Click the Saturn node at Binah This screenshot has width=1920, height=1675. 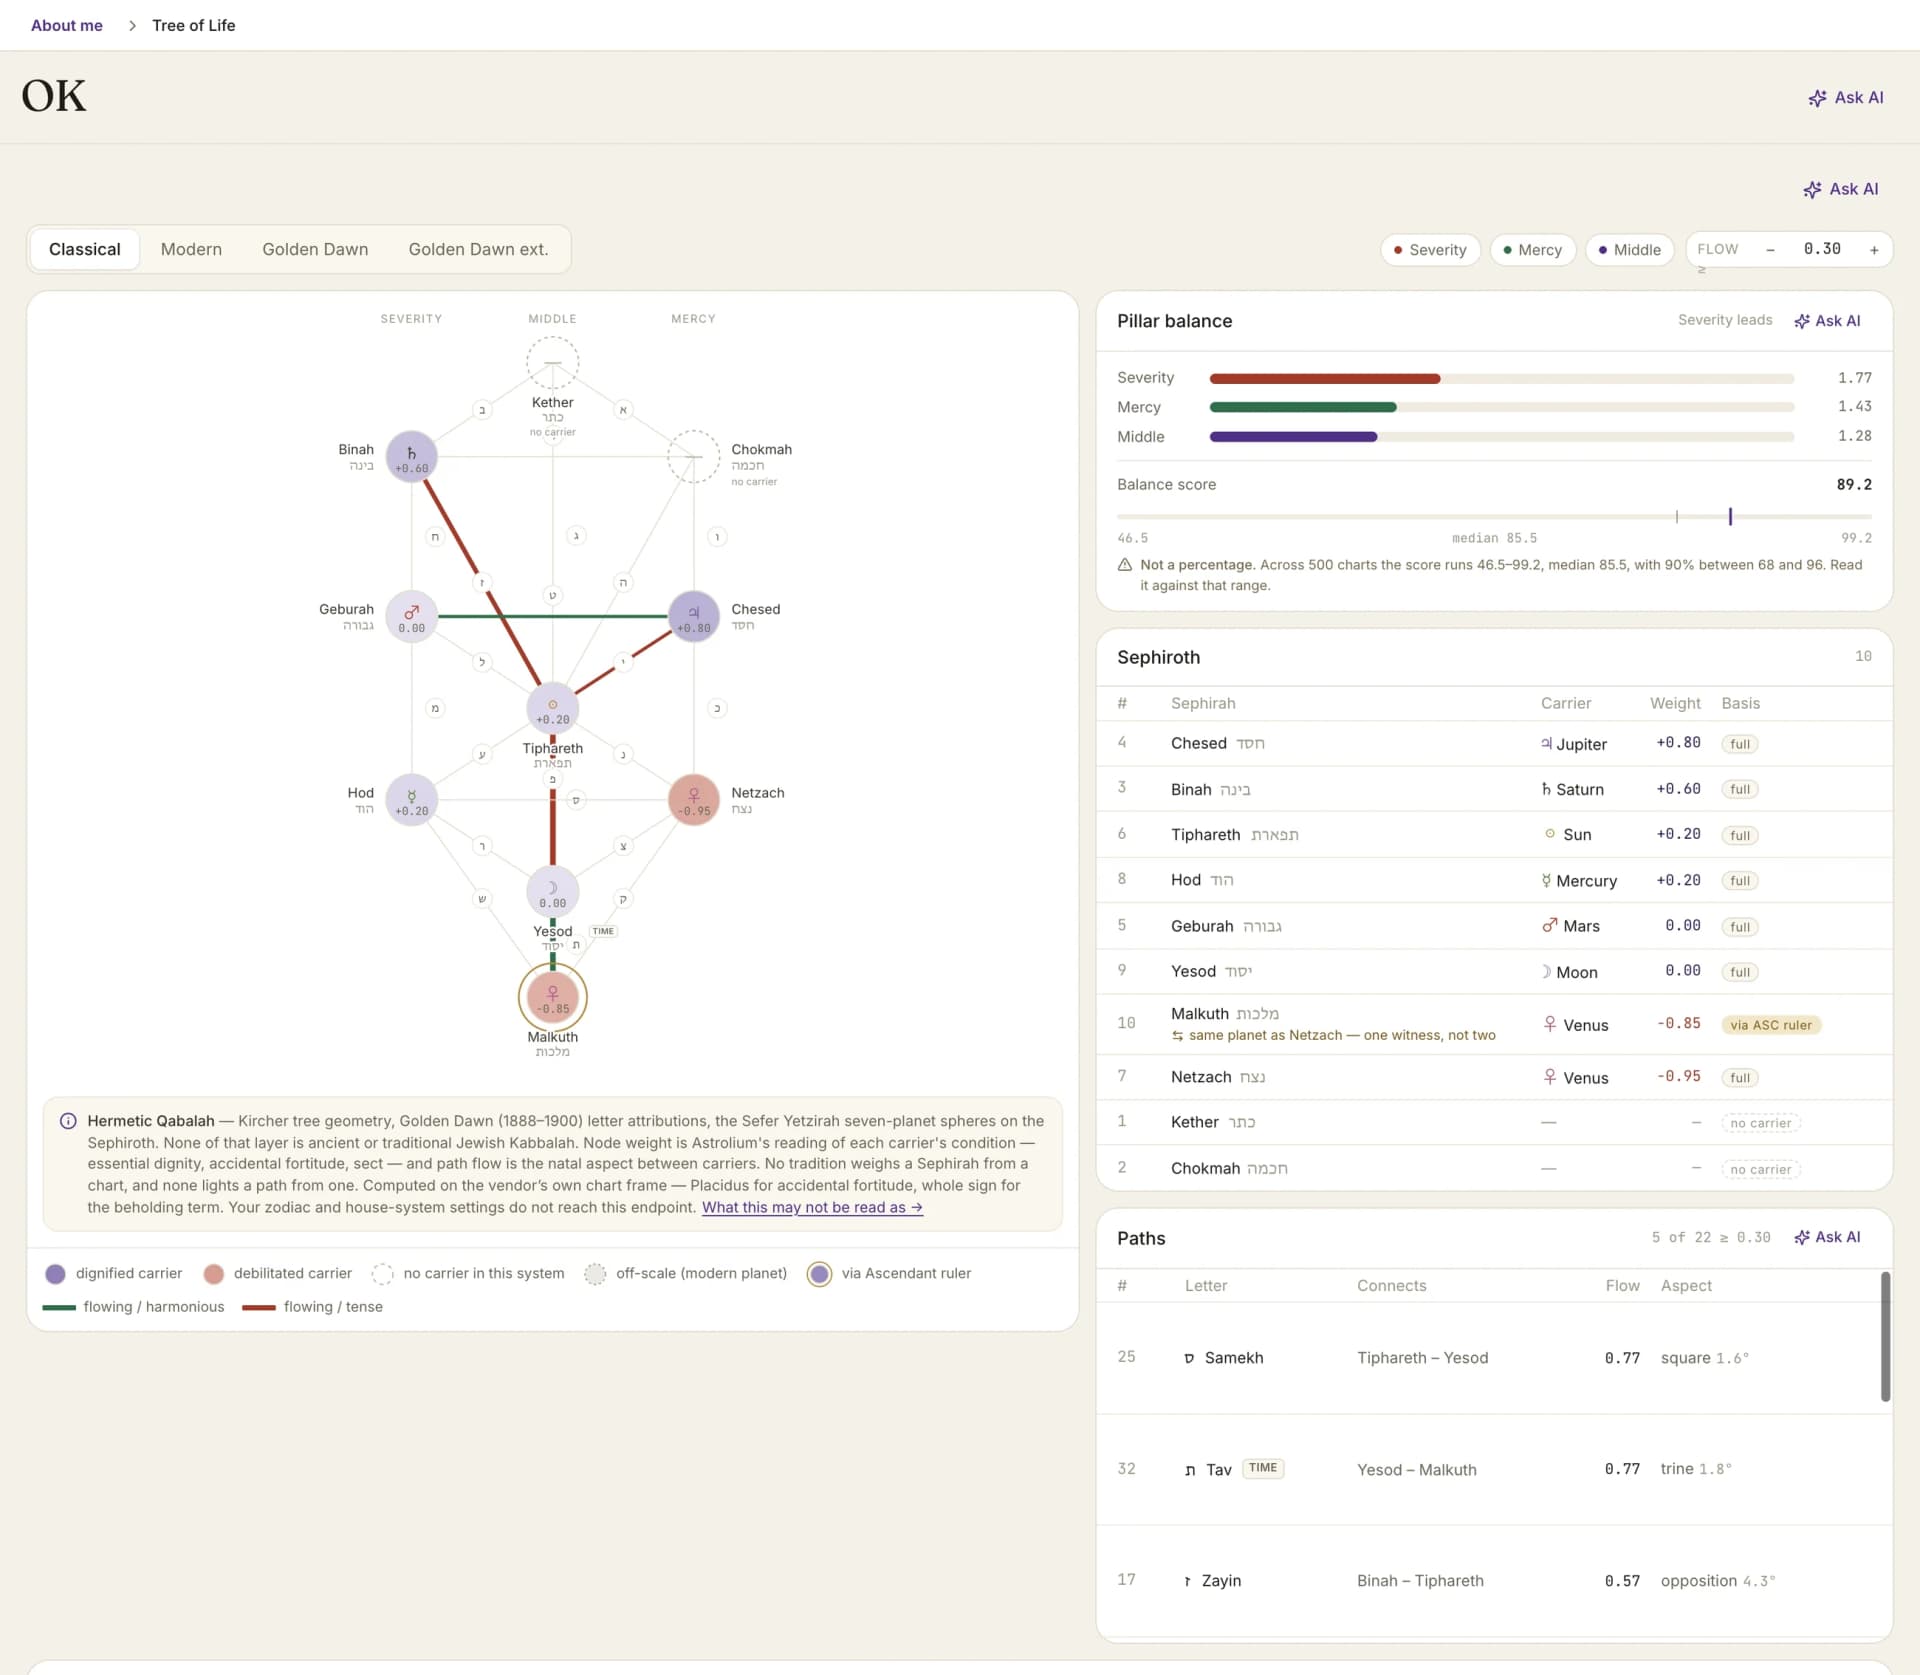point(411,458)
